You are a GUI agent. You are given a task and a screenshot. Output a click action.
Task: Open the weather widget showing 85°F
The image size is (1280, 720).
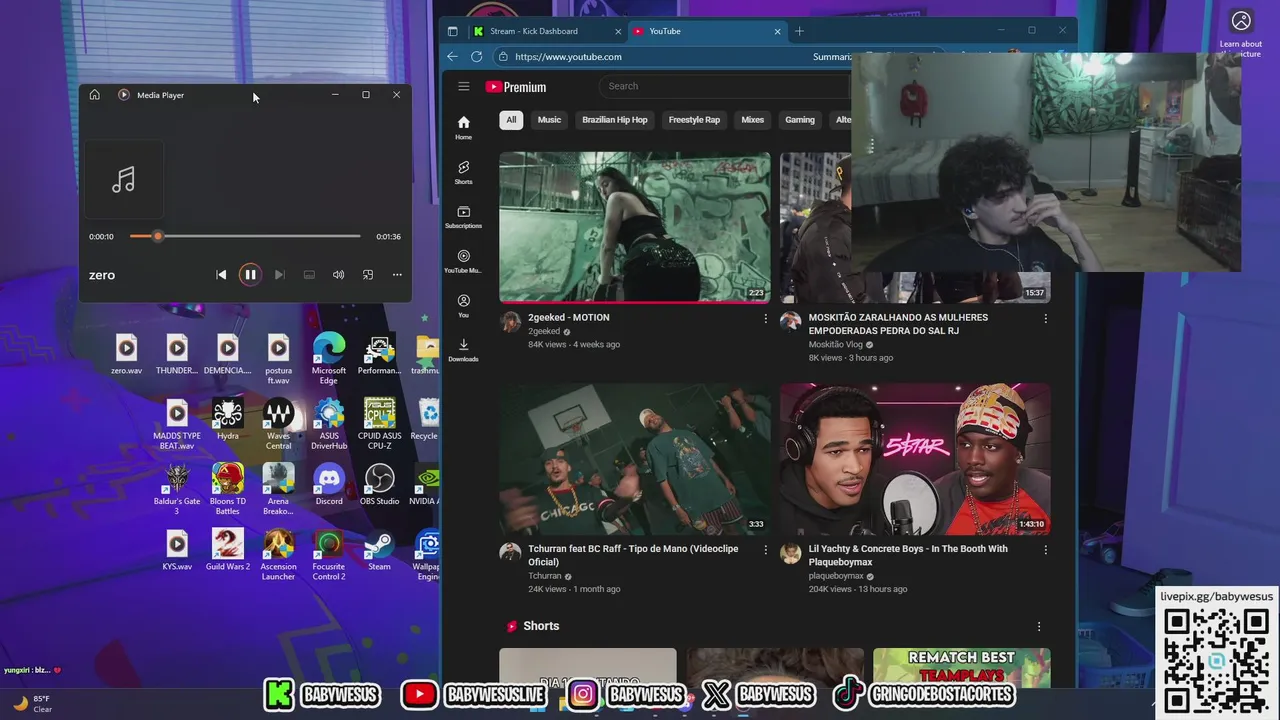pyautogui.click(x=32, y=704)
